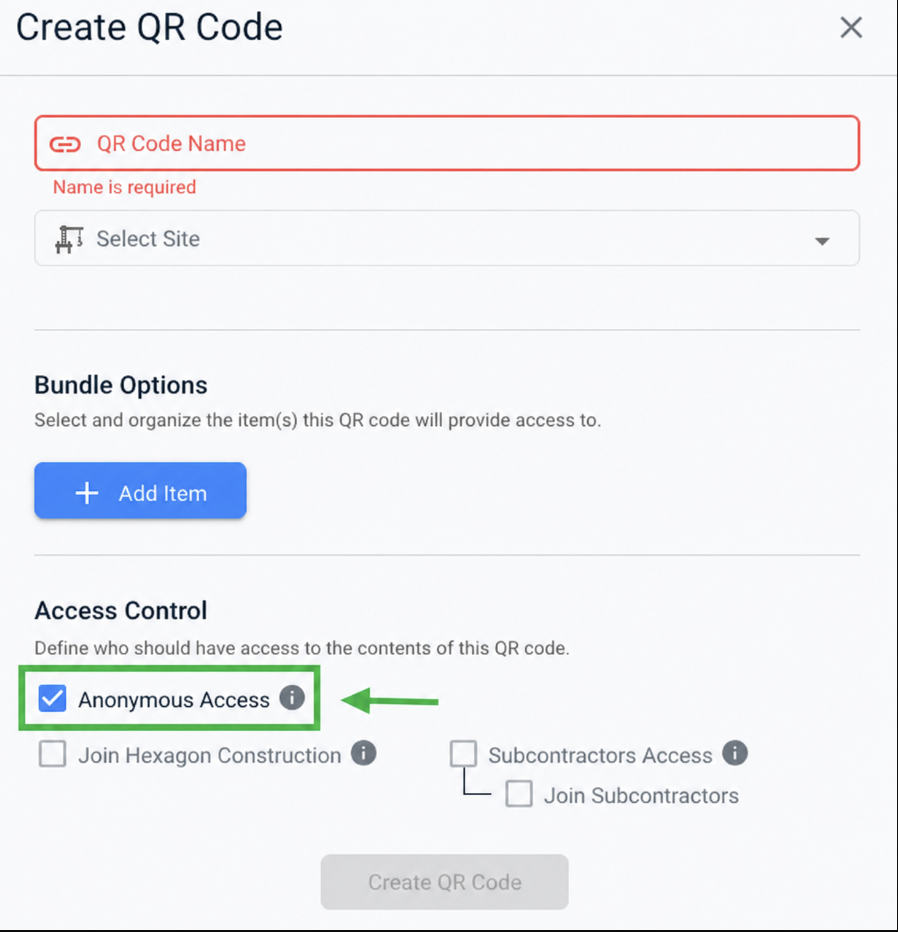Click the Join Hexagon Construction label
This screenshot has height=932, width=898.
tap(210, 756)
